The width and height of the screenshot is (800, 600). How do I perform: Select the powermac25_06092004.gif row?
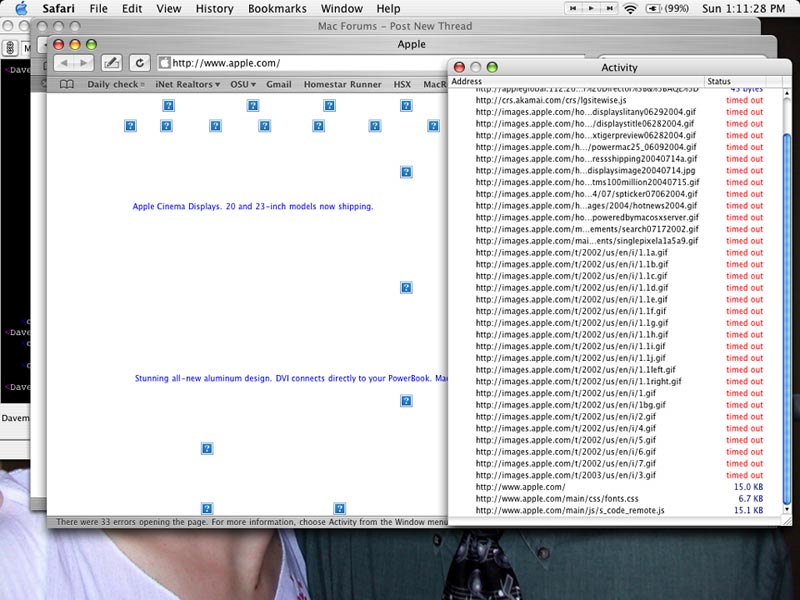click(615, 147)
